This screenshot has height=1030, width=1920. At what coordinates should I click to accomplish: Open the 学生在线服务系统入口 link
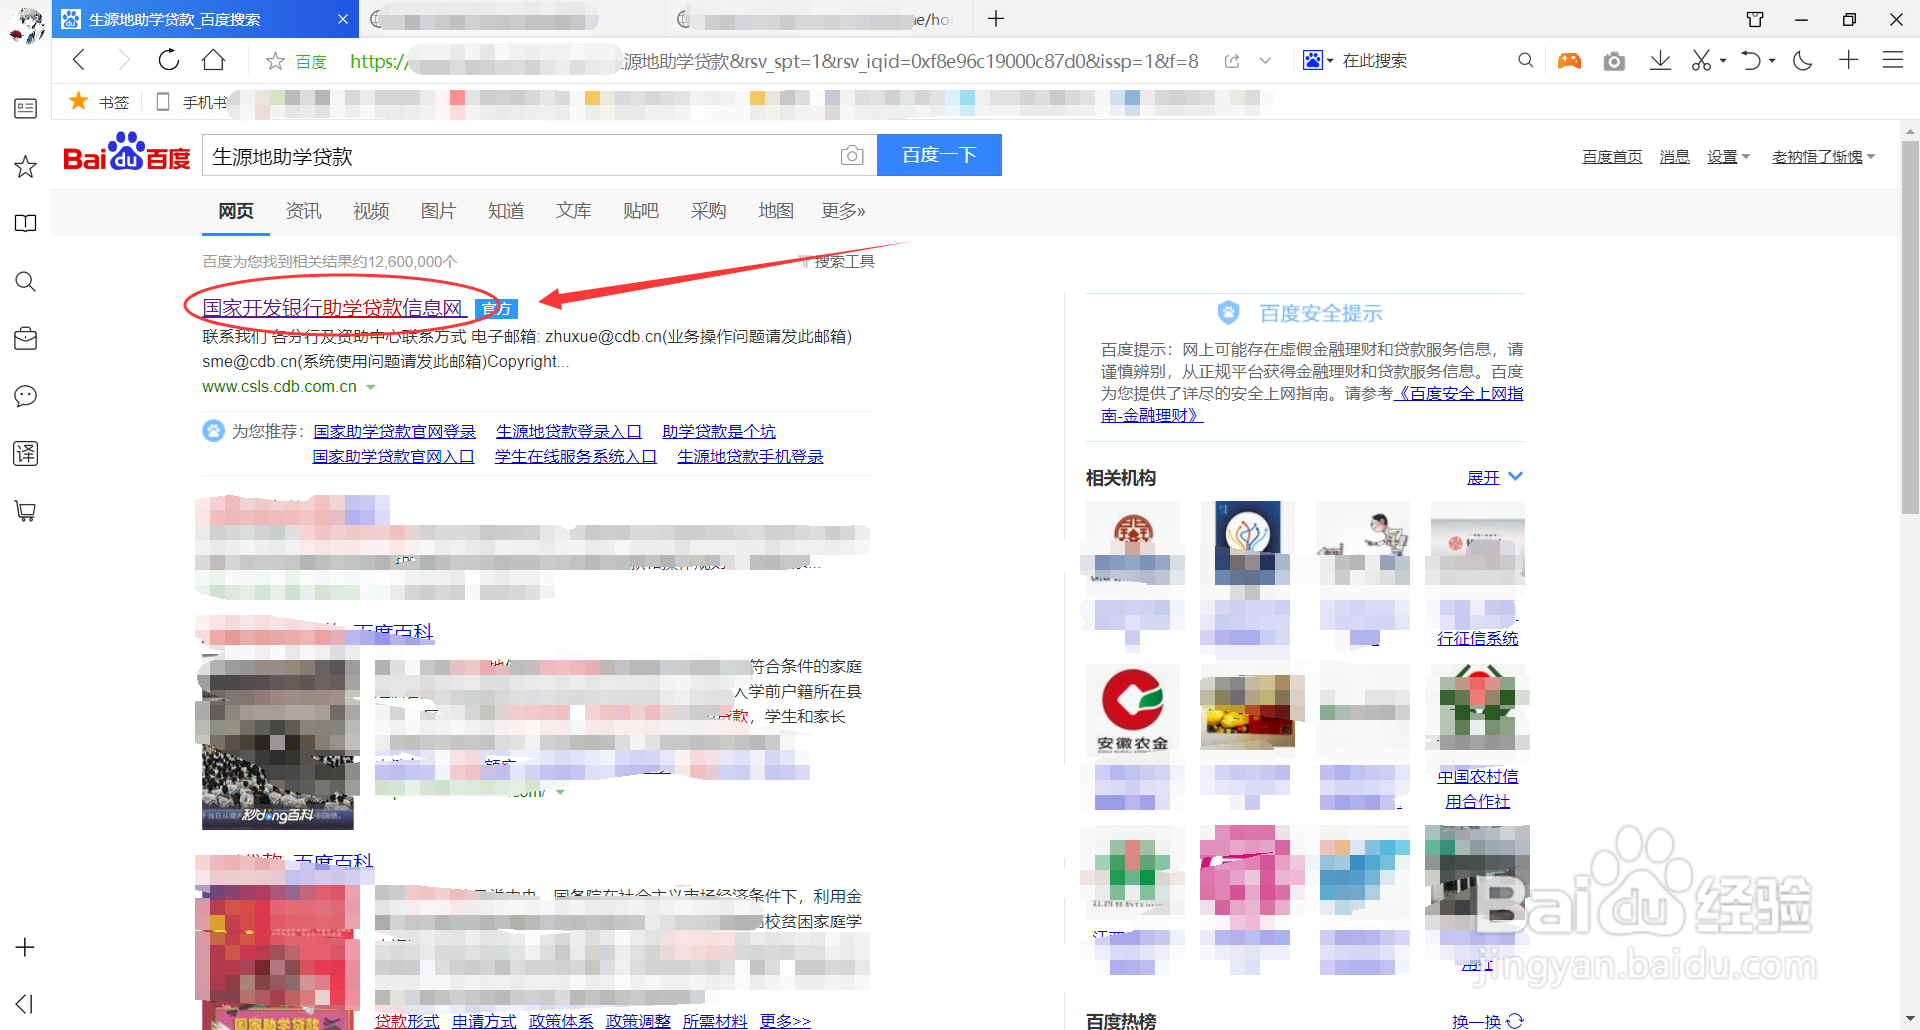(x=575, y=456)
